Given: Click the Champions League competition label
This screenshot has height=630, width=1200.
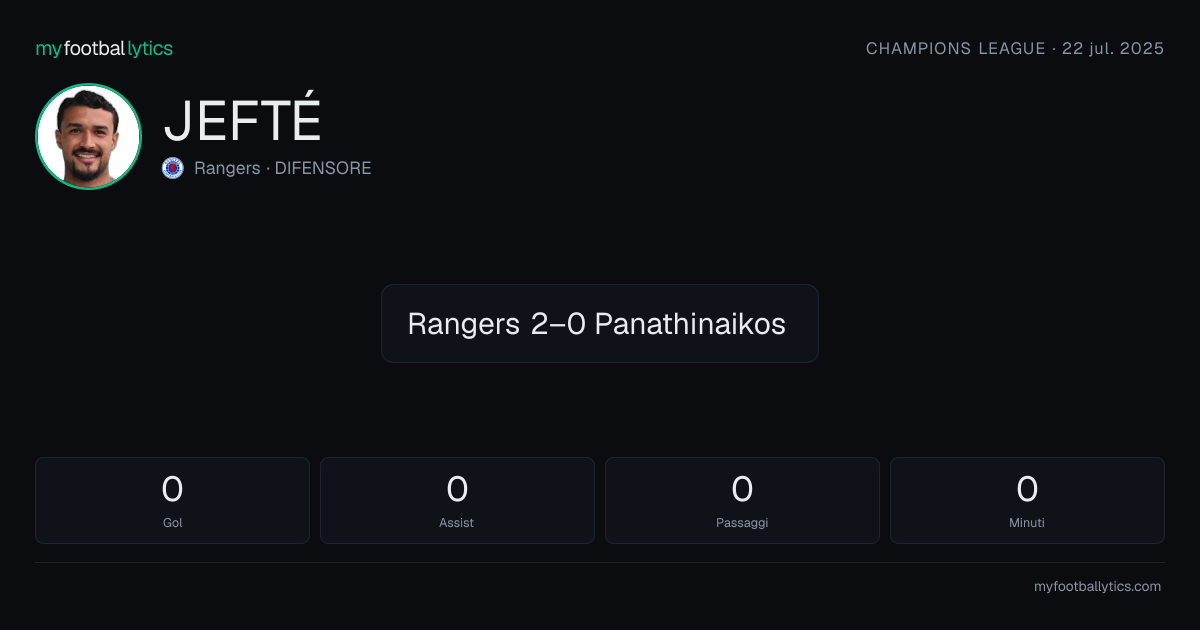Looking at the screenshot, I should (x=955, y=48).
